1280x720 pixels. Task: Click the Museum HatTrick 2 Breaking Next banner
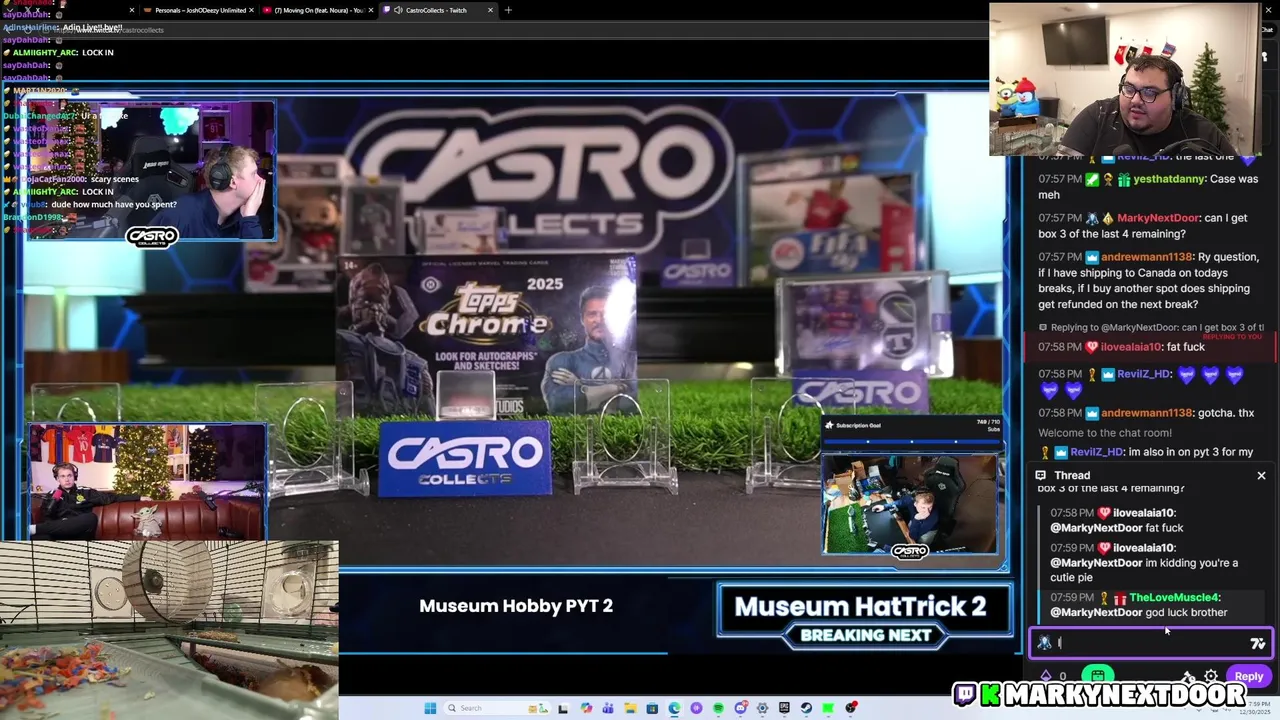865,616
